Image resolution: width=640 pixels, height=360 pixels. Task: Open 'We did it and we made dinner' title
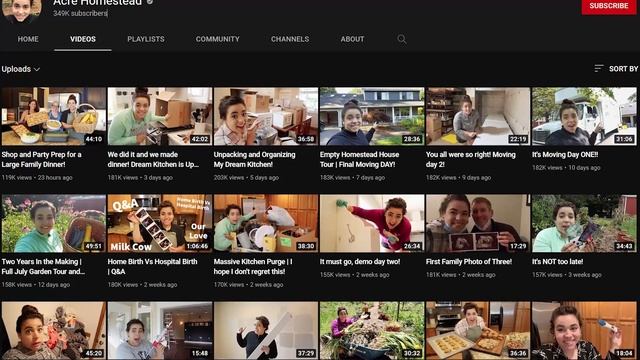[x=153, y=160]
